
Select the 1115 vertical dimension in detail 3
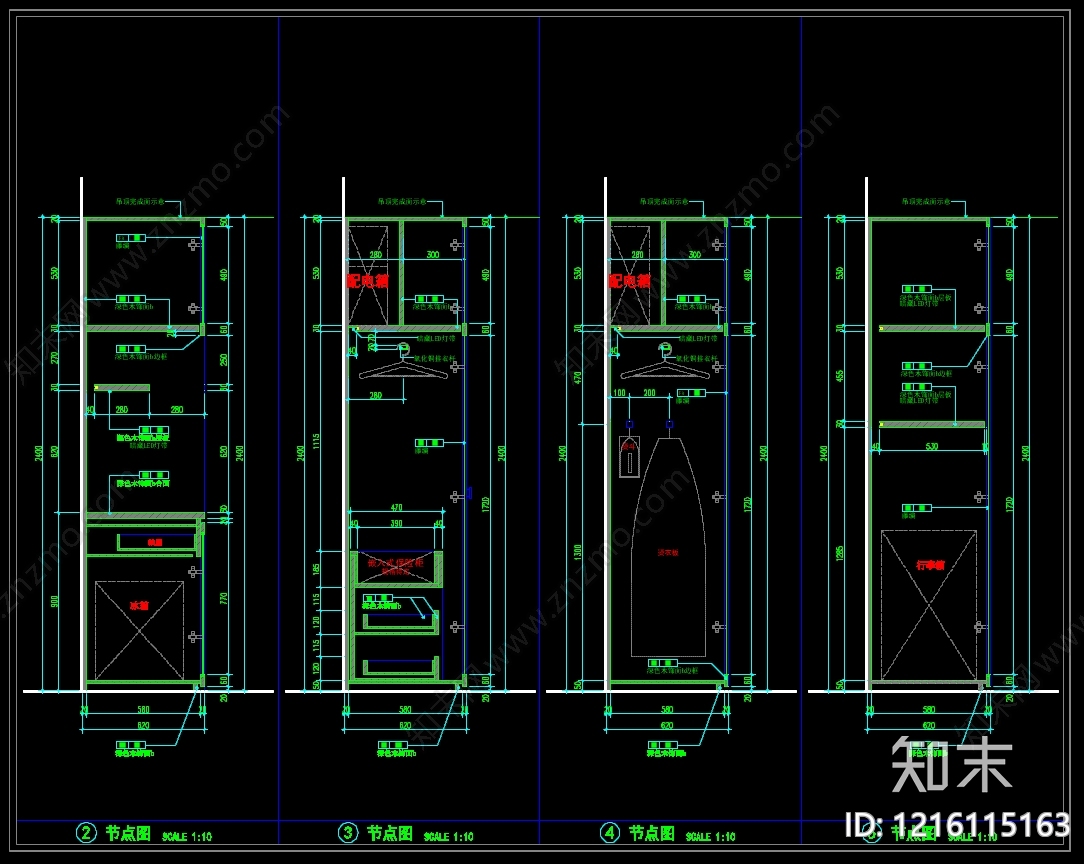coord(316,441)
